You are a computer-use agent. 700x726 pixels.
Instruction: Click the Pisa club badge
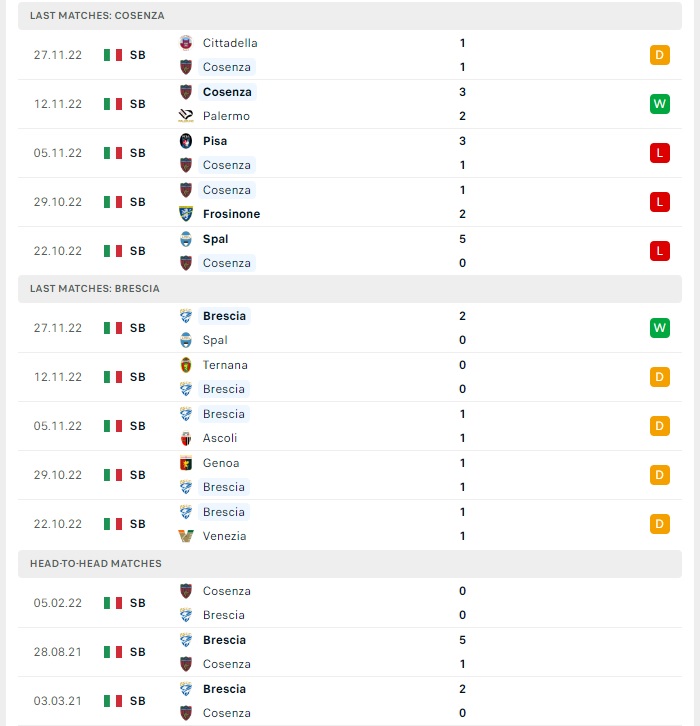click(186, 141)
